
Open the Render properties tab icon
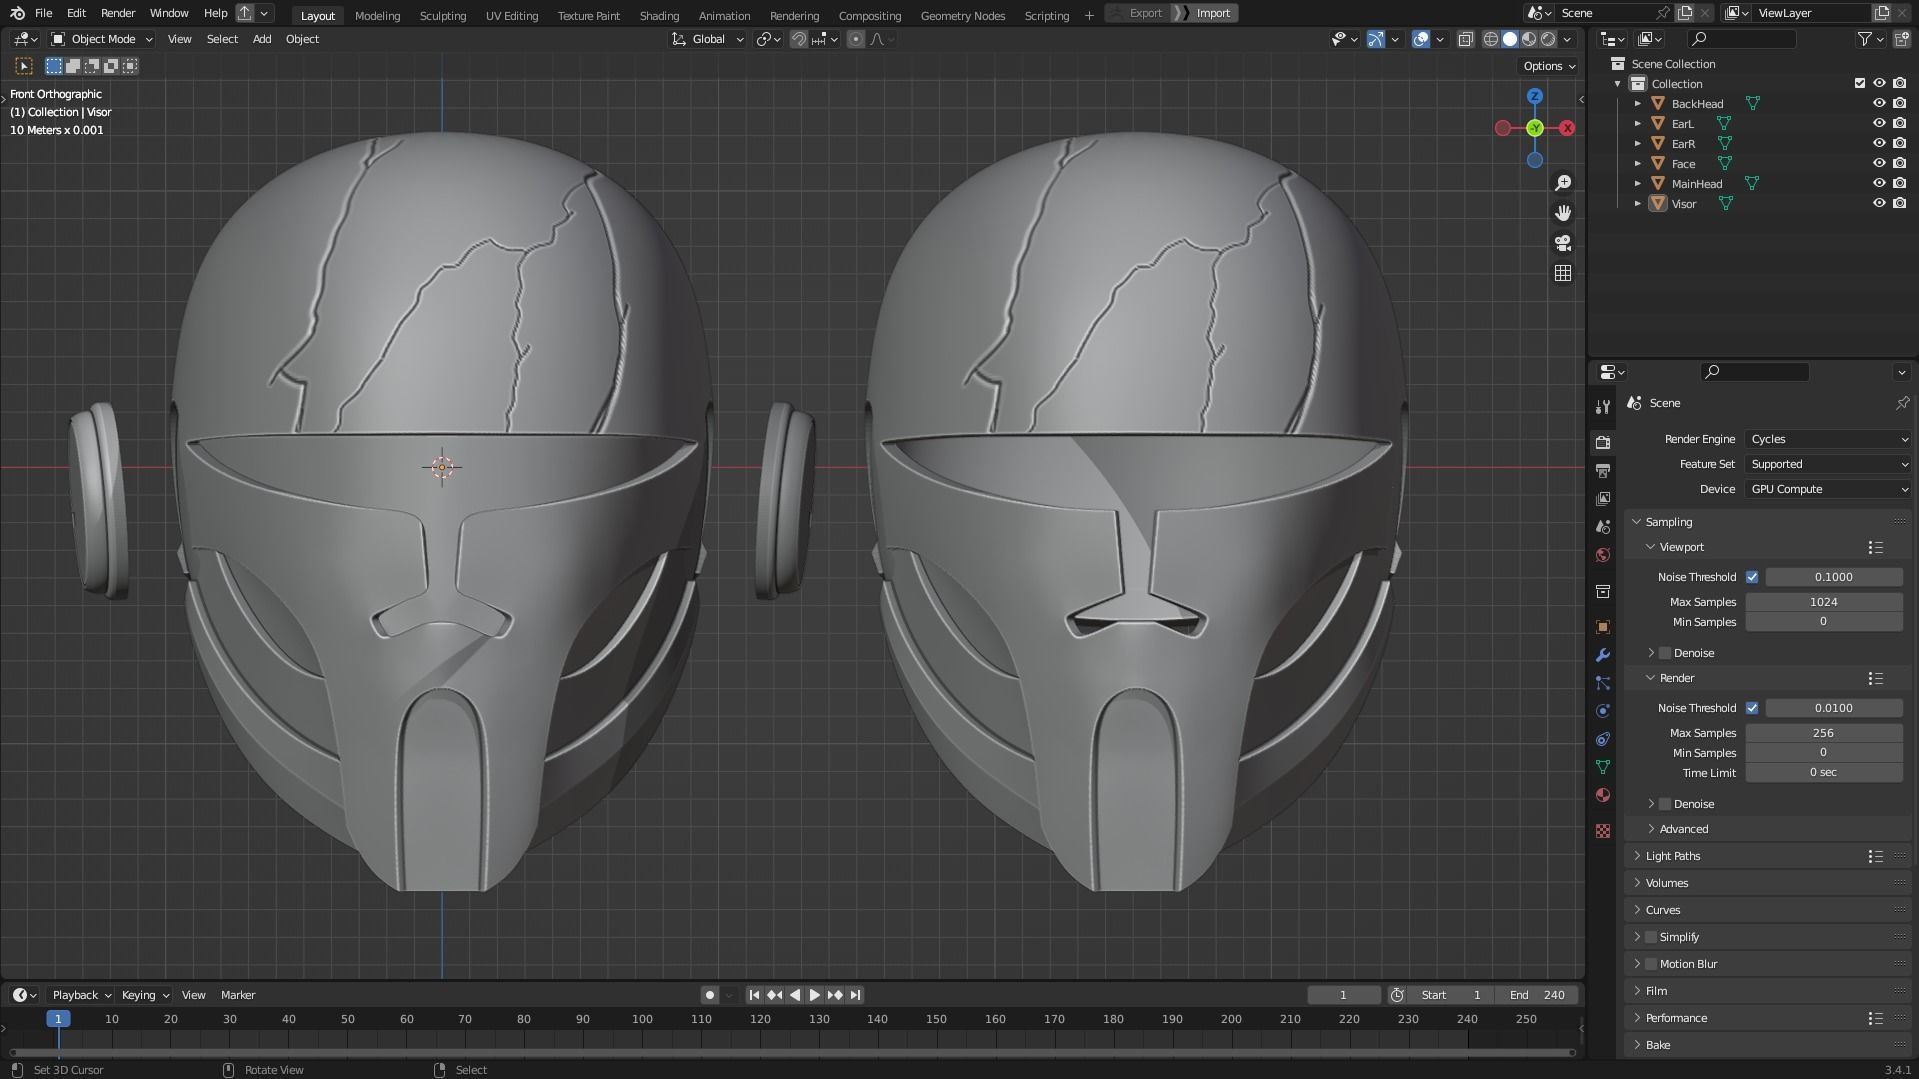pos(1603,442)
